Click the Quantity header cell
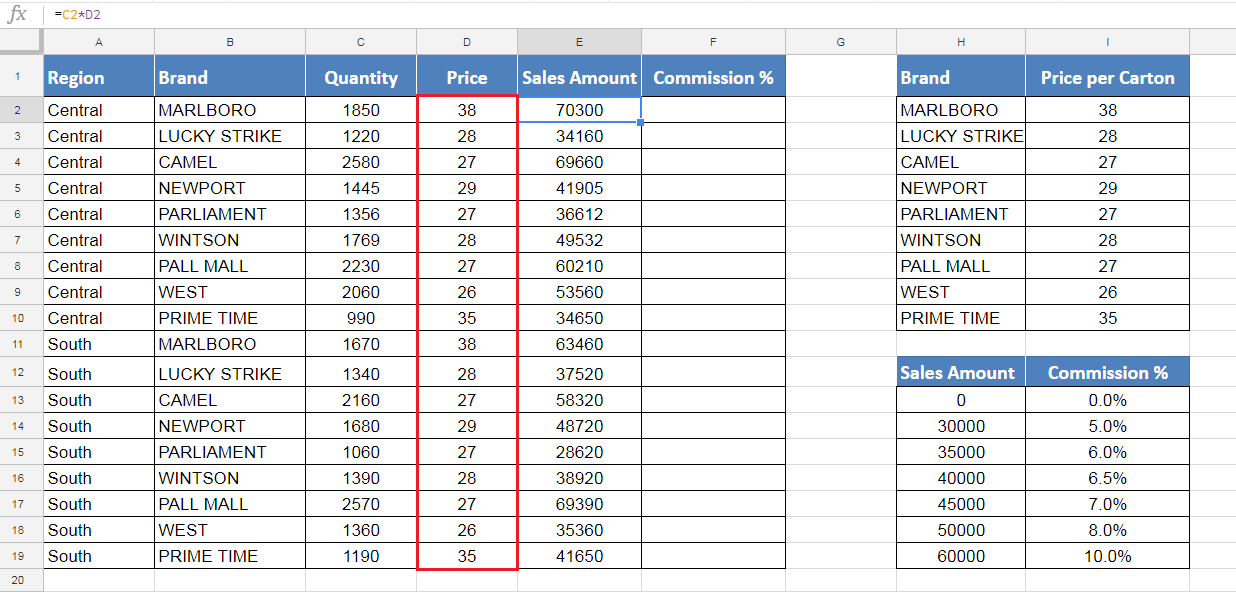1236x592 pixels. [361, 77]
